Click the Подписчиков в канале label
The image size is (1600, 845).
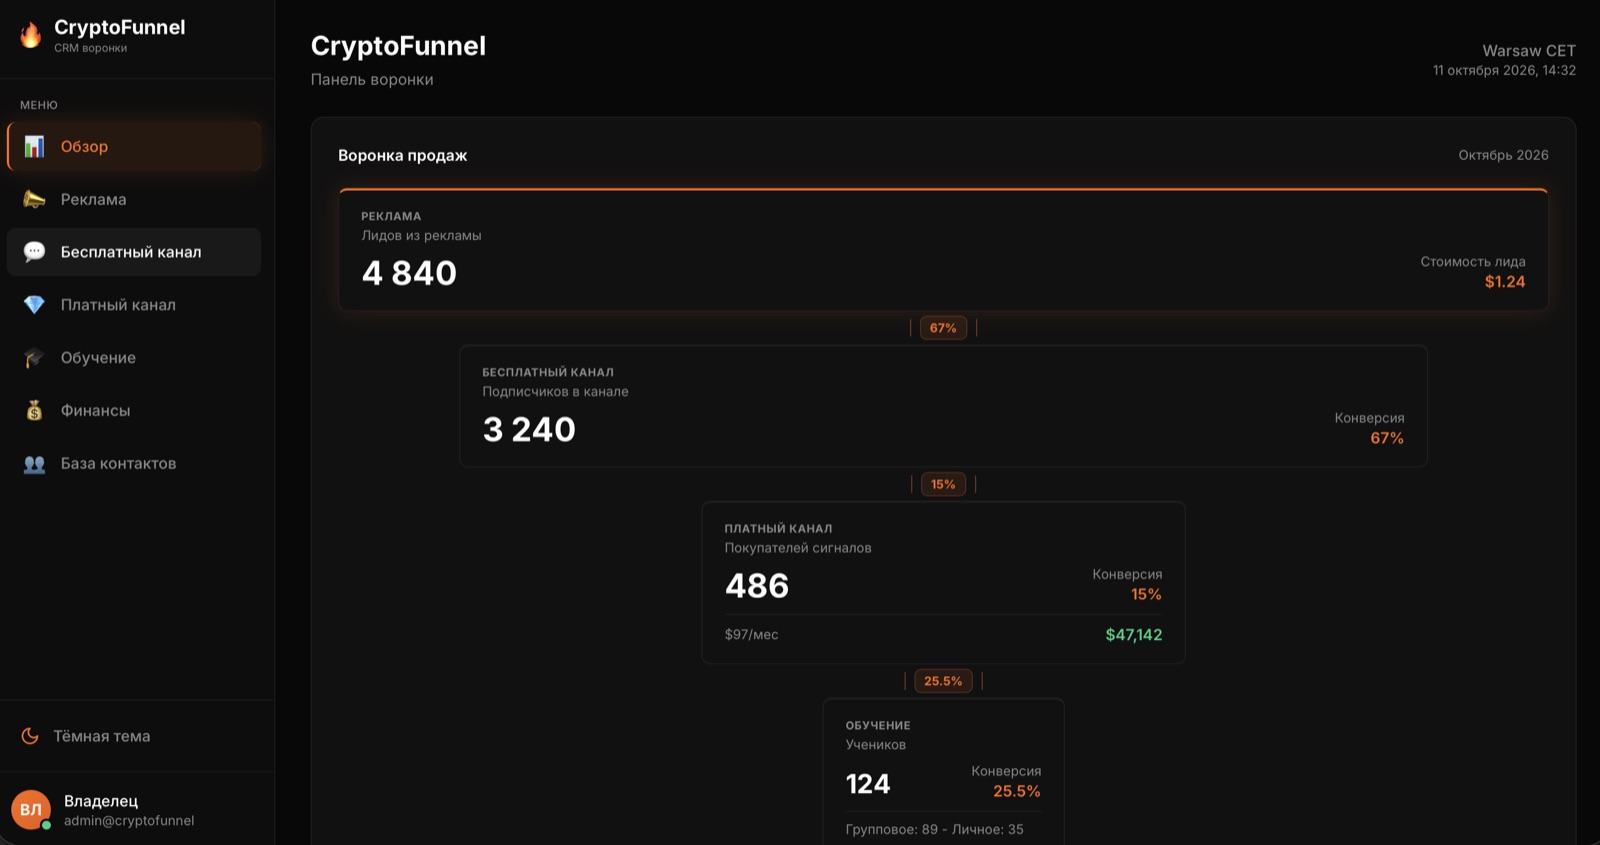tap(555, 392)
